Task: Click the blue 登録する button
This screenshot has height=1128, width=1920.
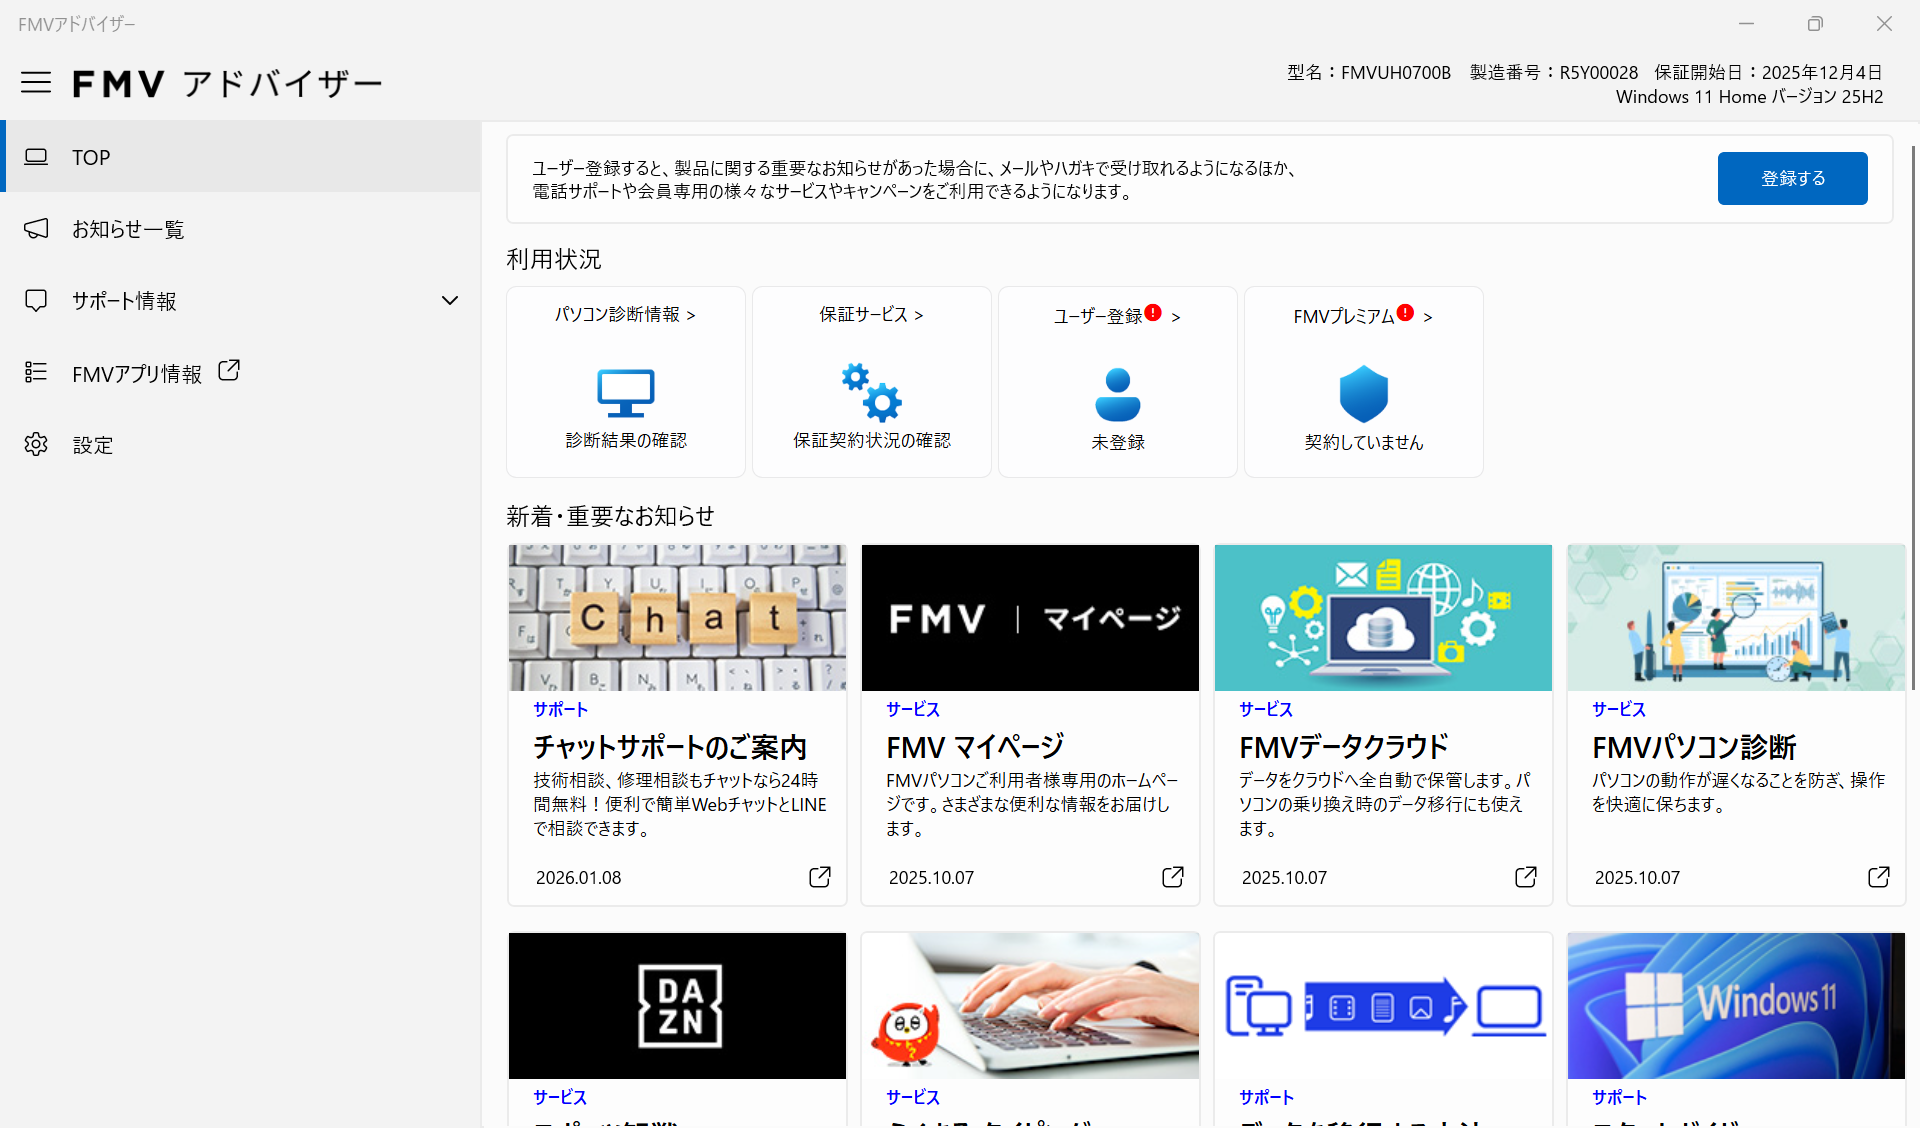Action: click(1792, 178)
